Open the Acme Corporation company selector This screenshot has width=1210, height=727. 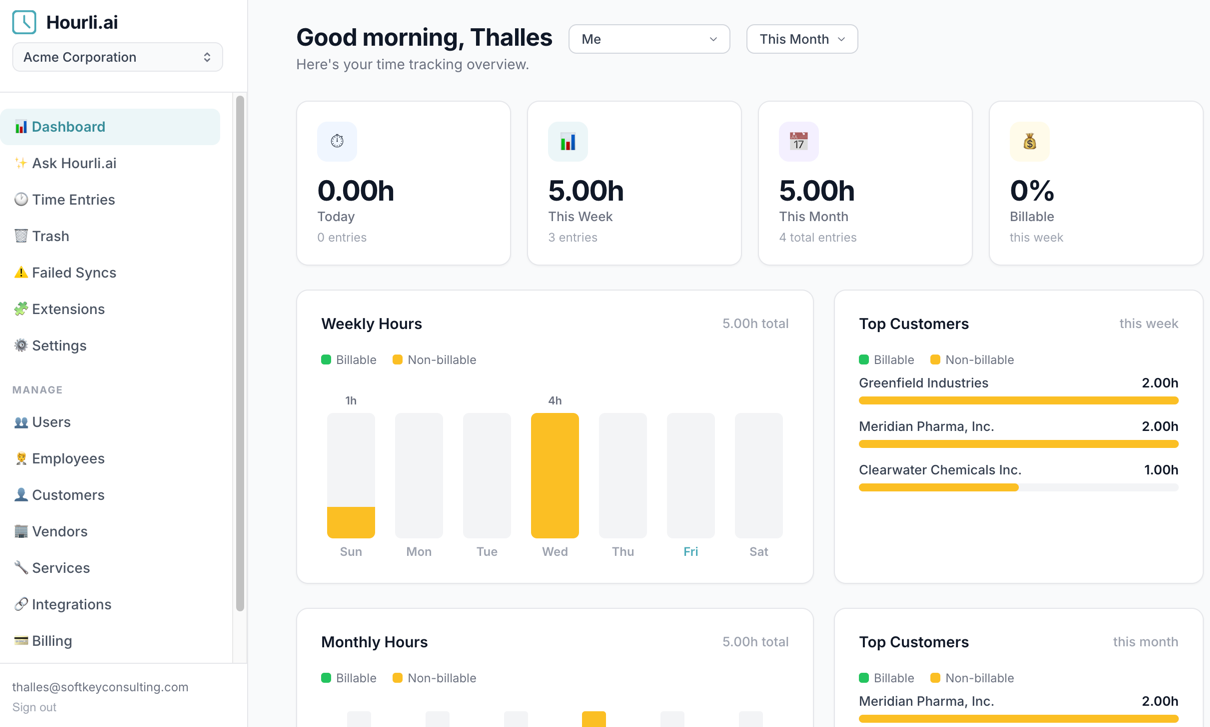click(x=116, y=57)
